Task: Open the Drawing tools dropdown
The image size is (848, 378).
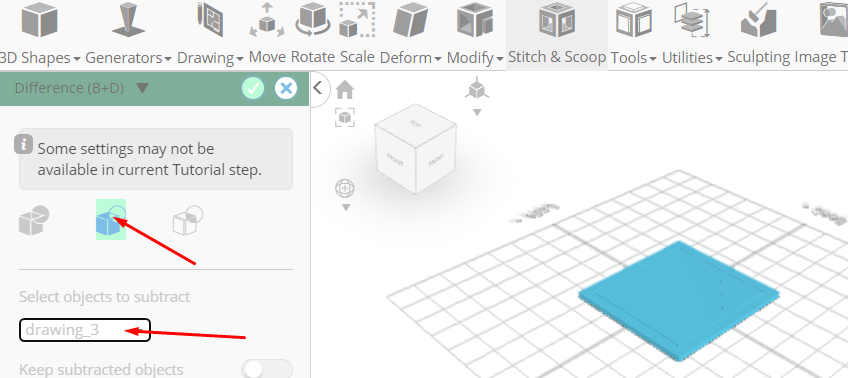Action: point(210,57)
